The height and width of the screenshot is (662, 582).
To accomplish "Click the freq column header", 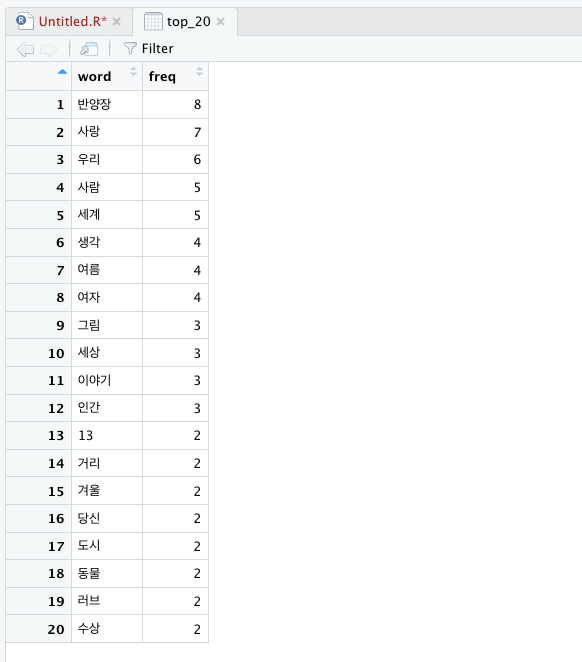I will coord(176,76).
